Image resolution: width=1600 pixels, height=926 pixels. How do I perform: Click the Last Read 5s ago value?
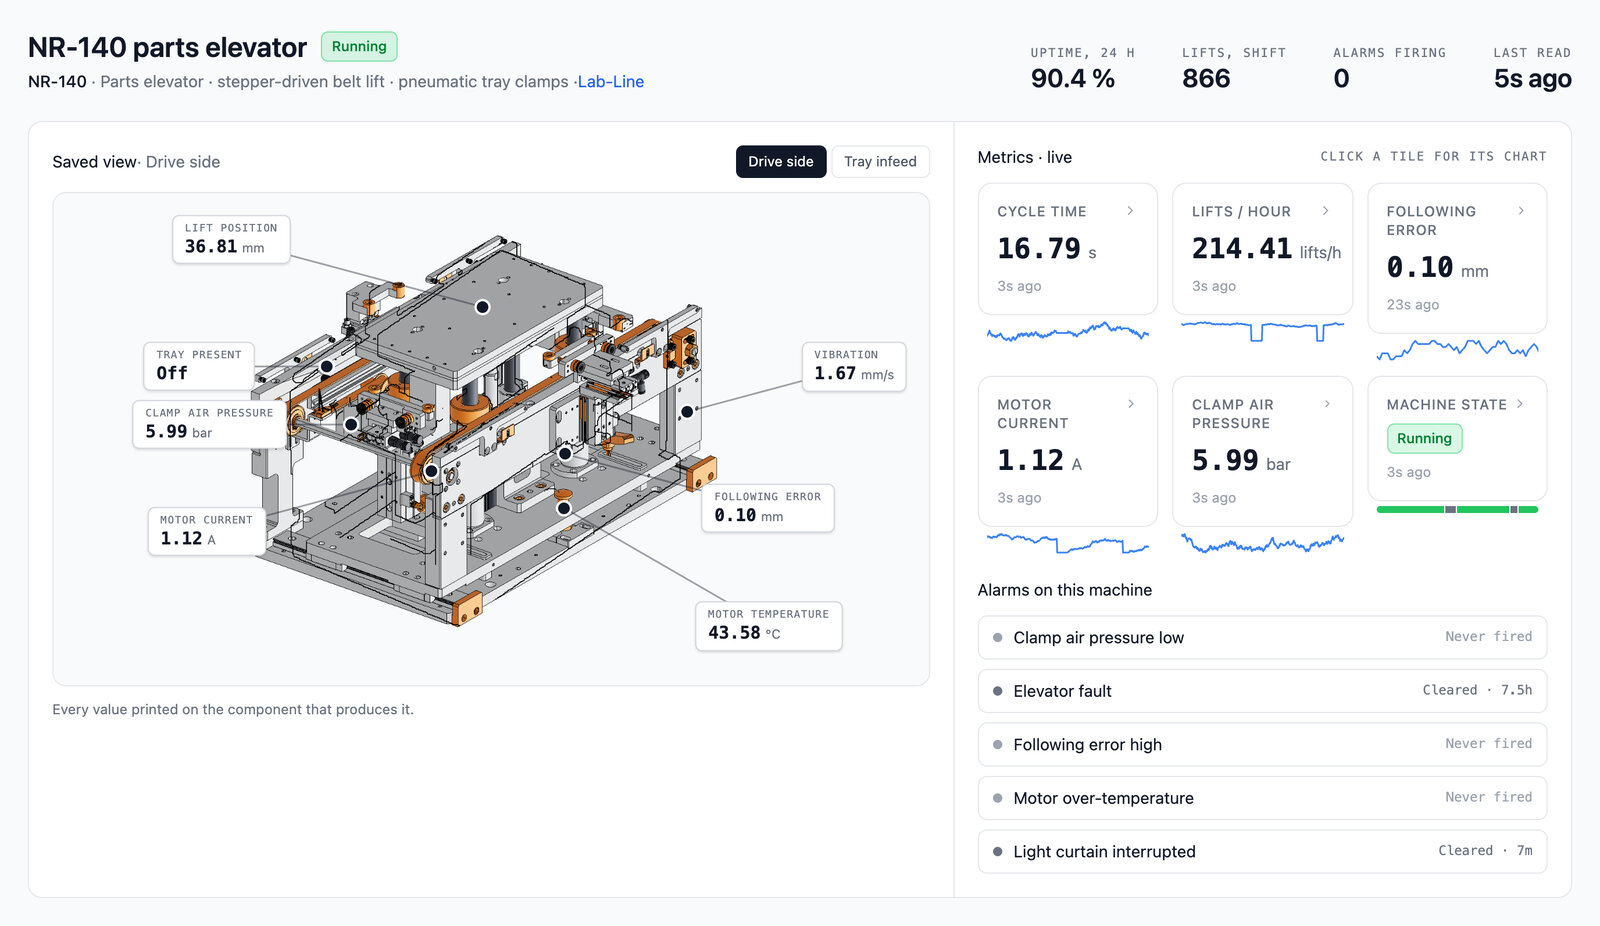(x=1532, y=78)
